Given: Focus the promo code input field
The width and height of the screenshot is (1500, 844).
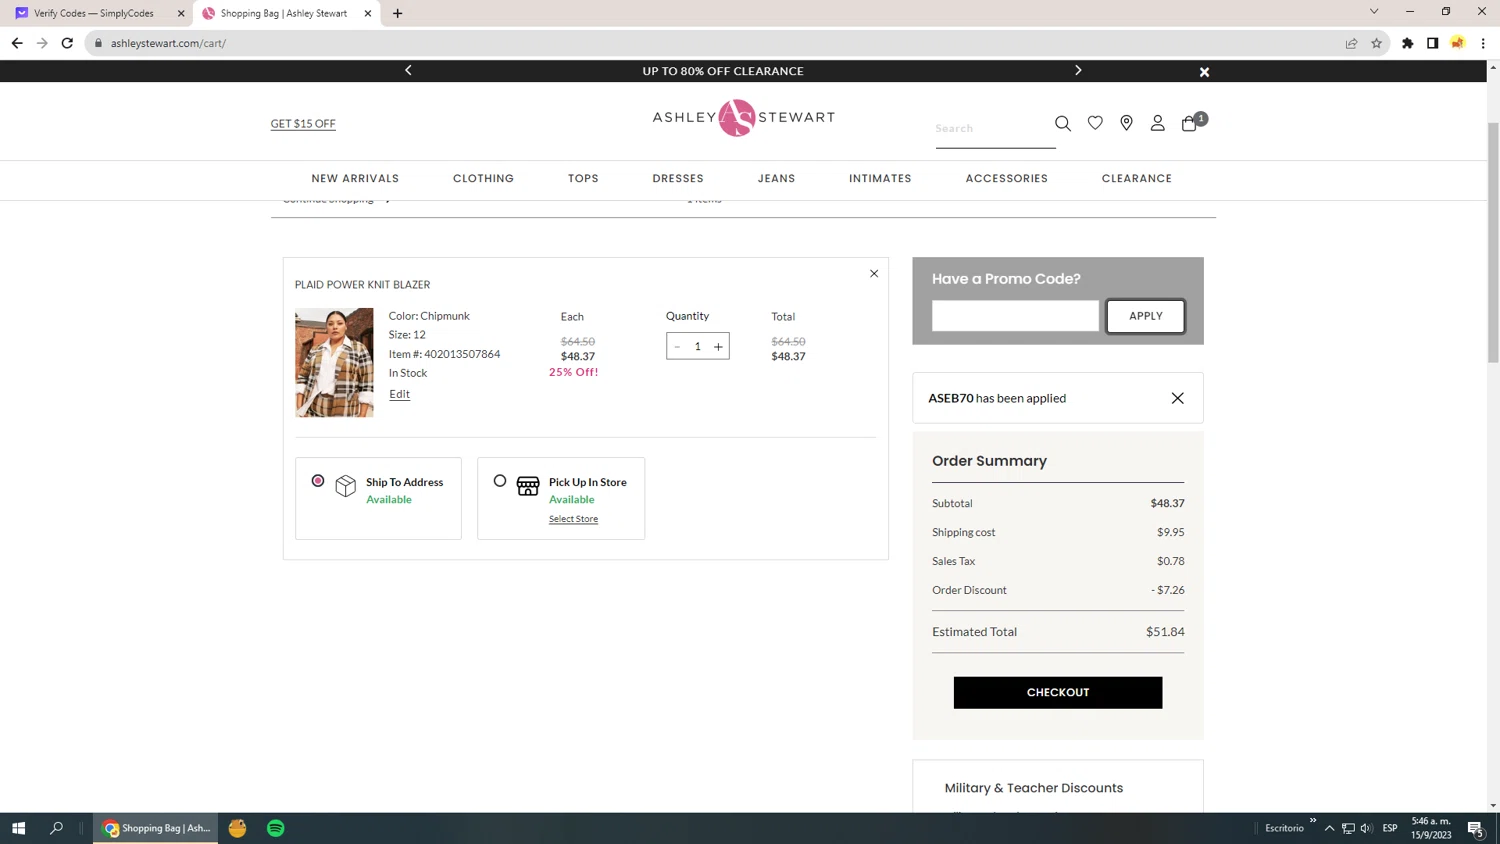Looking at the screenshot, I should point(1015,316).
